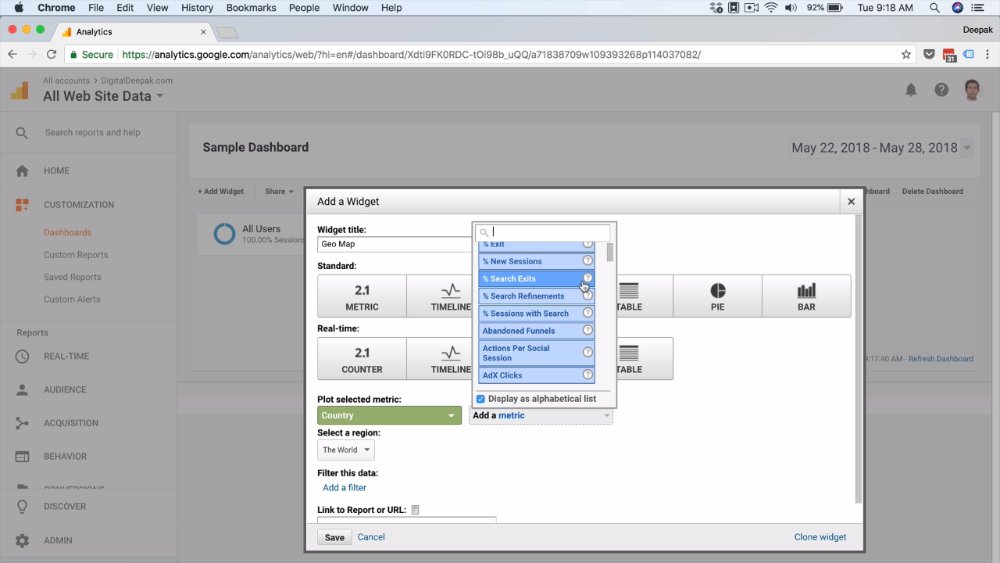Choose the Pie chart widget type

[717, 296]
